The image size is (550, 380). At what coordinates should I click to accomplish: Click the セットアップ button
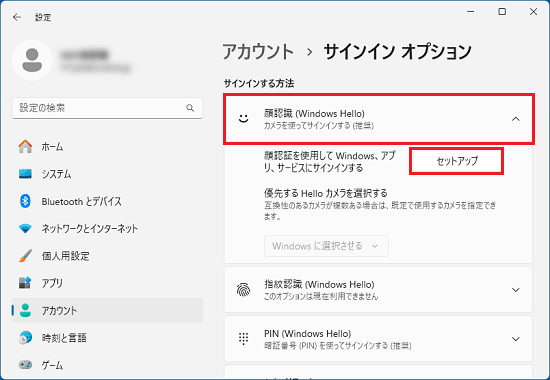457,161
